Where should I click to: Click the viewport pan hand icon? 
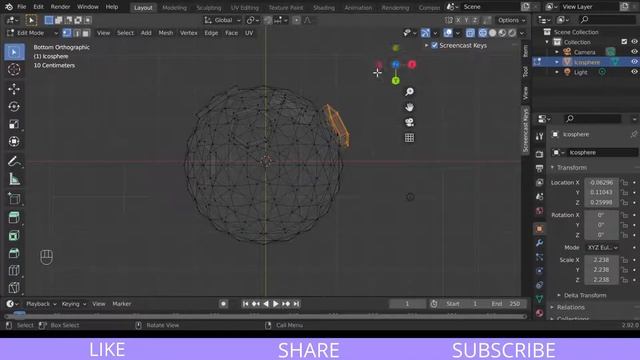pyautogui.click(x=409, y=107)
